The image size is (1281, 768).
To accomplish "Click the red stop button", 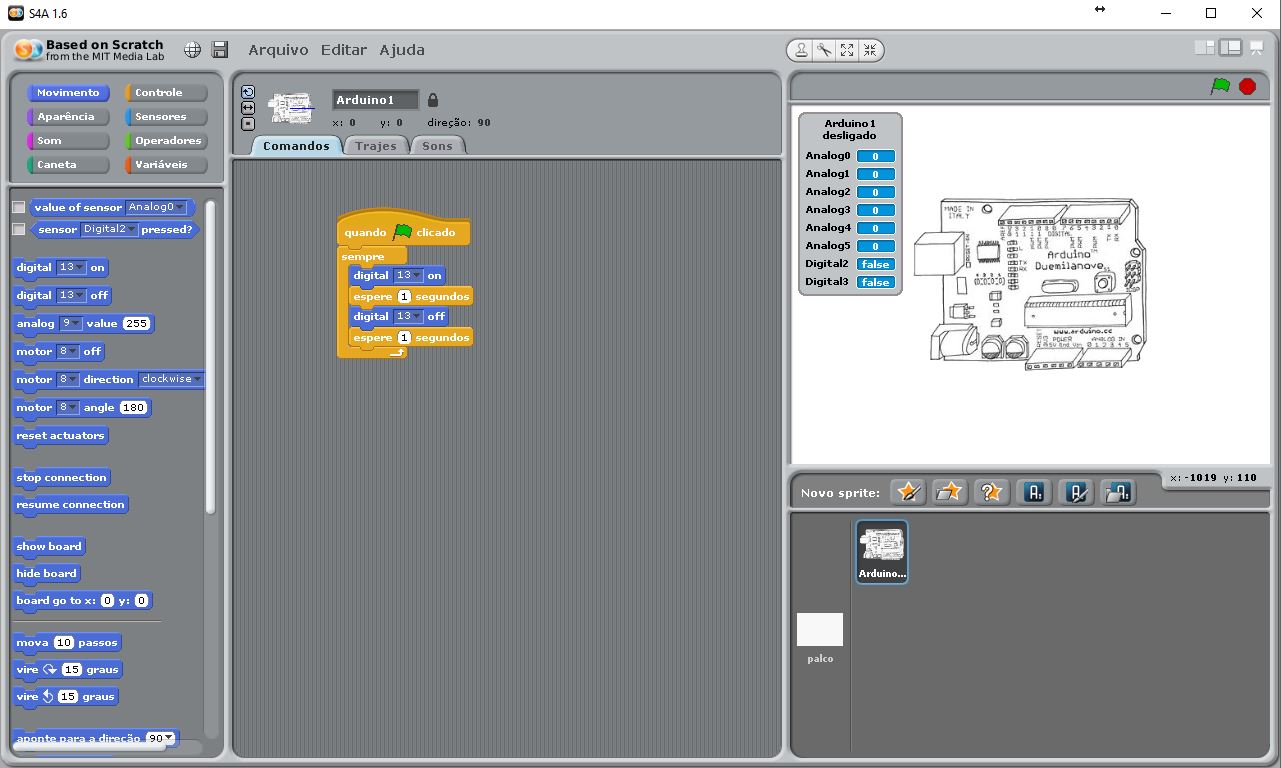I will click(x=1246, y=86).
